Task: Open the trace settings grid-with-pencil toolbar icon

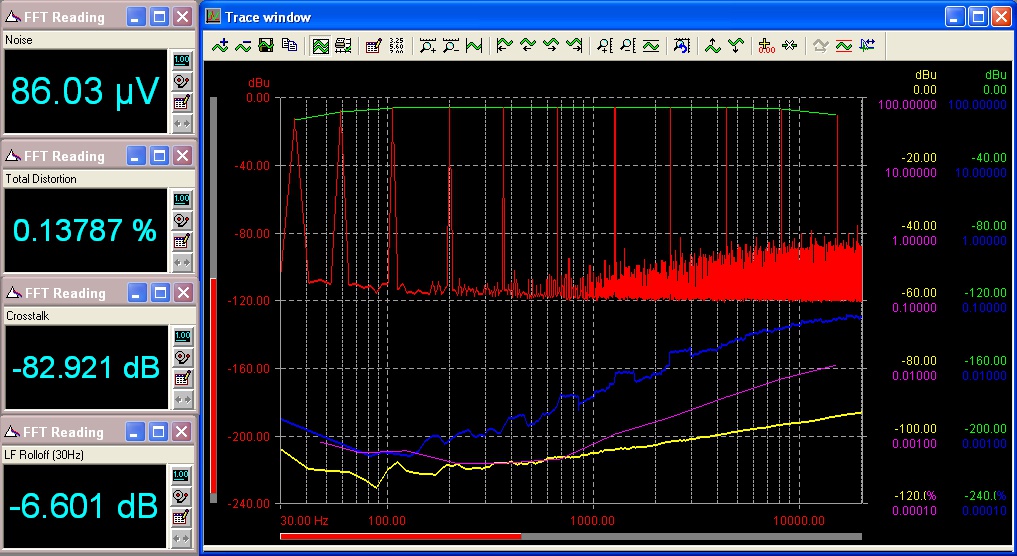Action: (374, 45)
